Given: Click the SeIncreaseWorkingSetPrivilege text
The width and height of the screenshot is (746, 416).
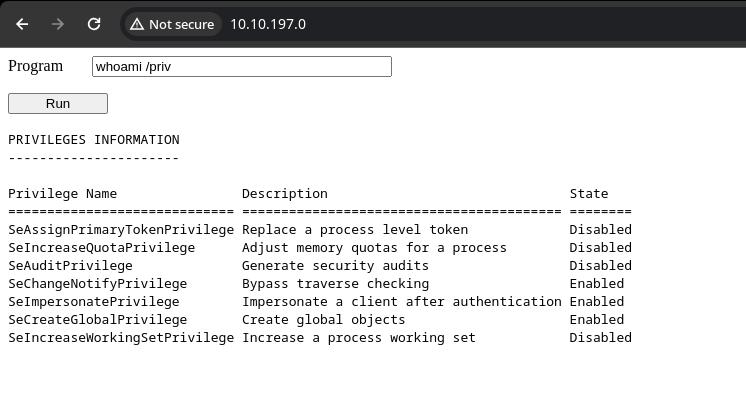Looking at the screenshot, I should pyautogui.click(x=120, y=338).
